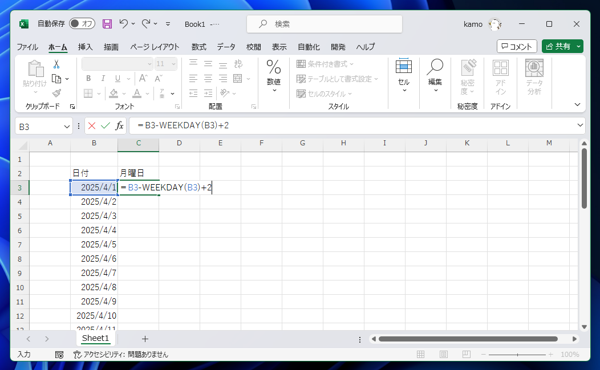This screenshot has width=600, height=370.
Task: Click the accessibility status icon
Action: pyautogui.click(x=77, y=355)
